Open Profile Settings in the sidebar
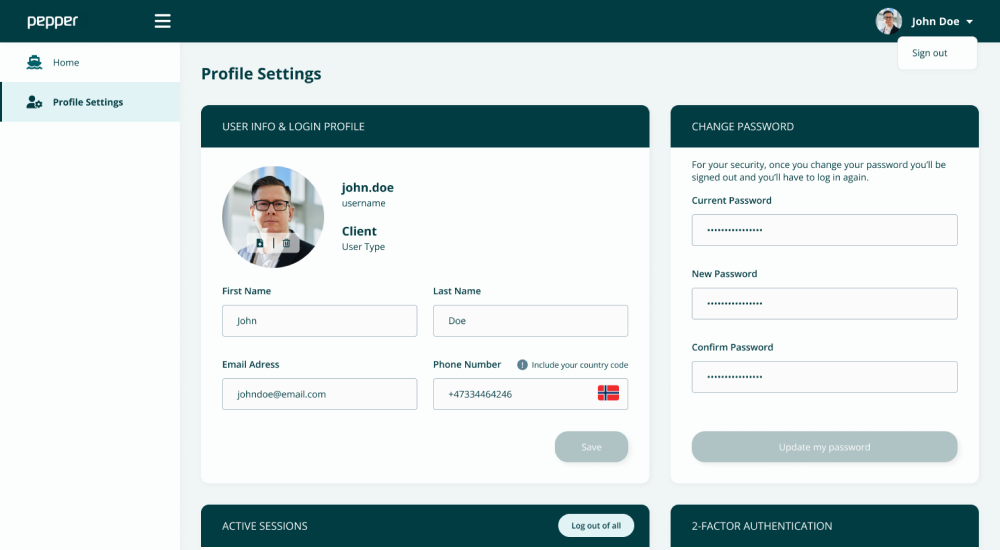This screenshot has width=1000, height=550. coord(90,102)
